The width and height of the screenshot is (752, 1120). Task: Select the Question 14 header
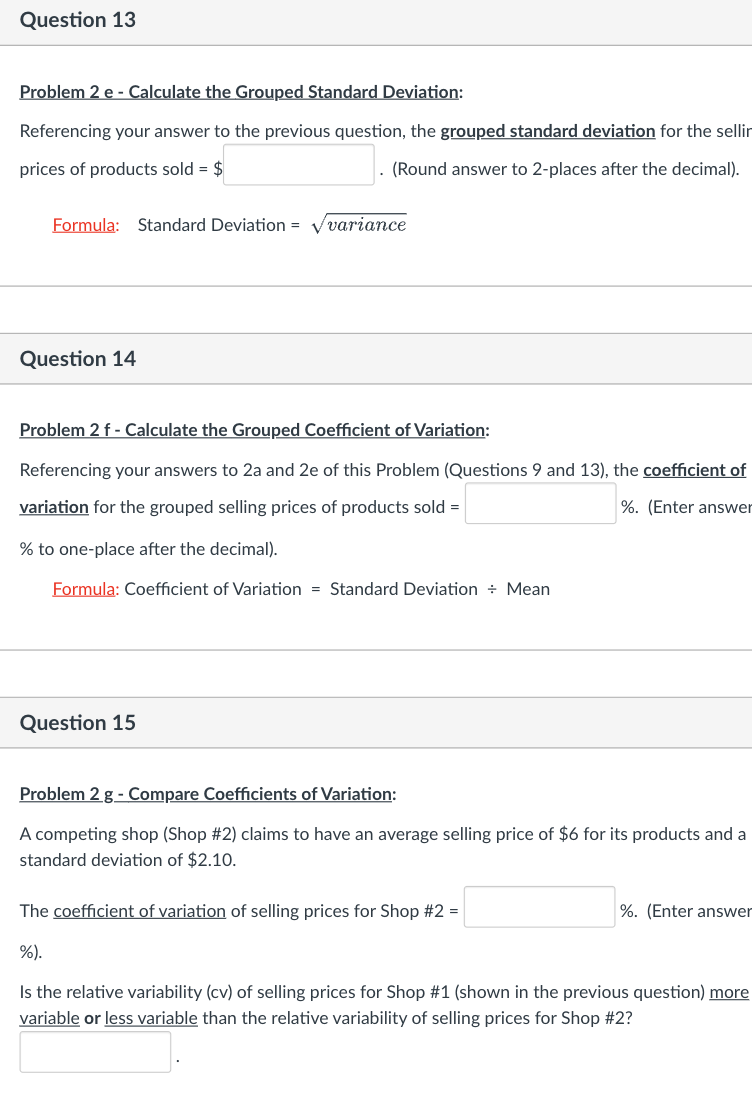(77, 358)
